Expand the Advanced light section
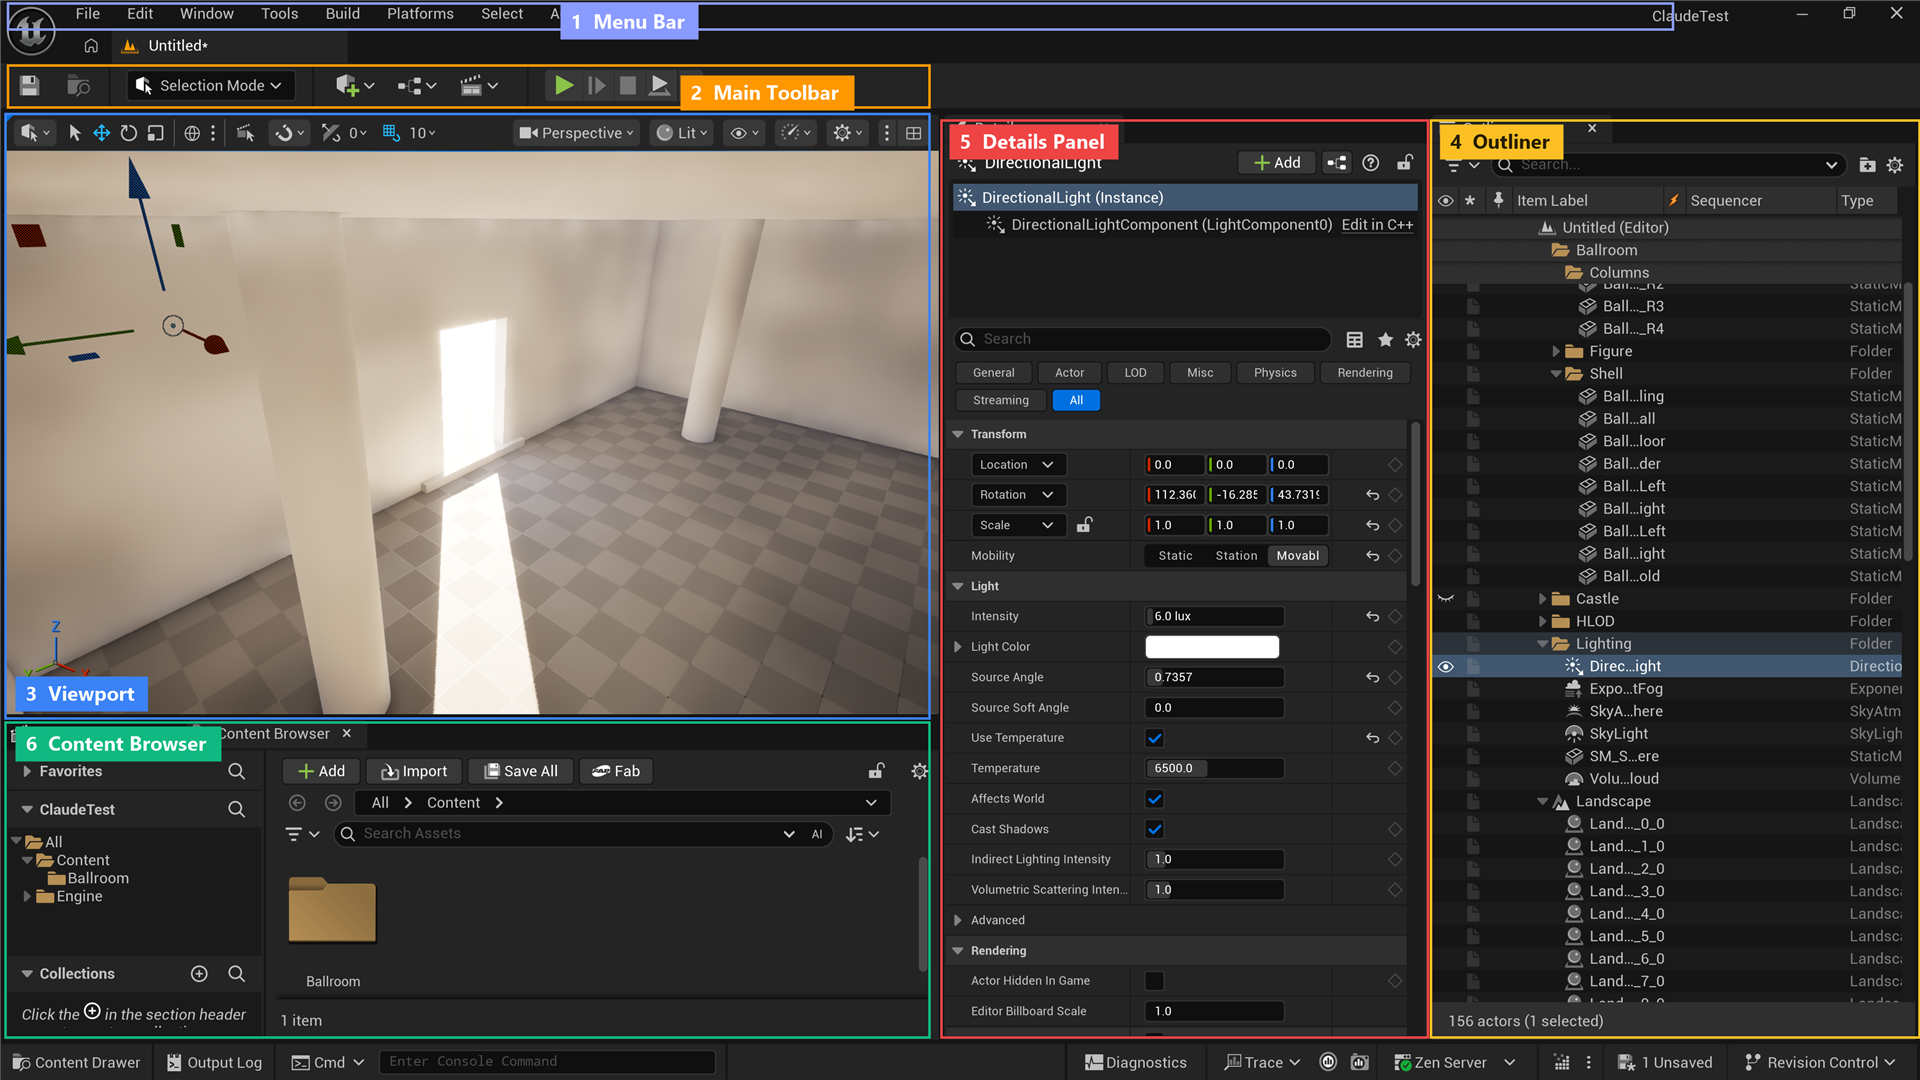The width and height of the screenshot is (1920, 1080). click(x=958, y=921)
